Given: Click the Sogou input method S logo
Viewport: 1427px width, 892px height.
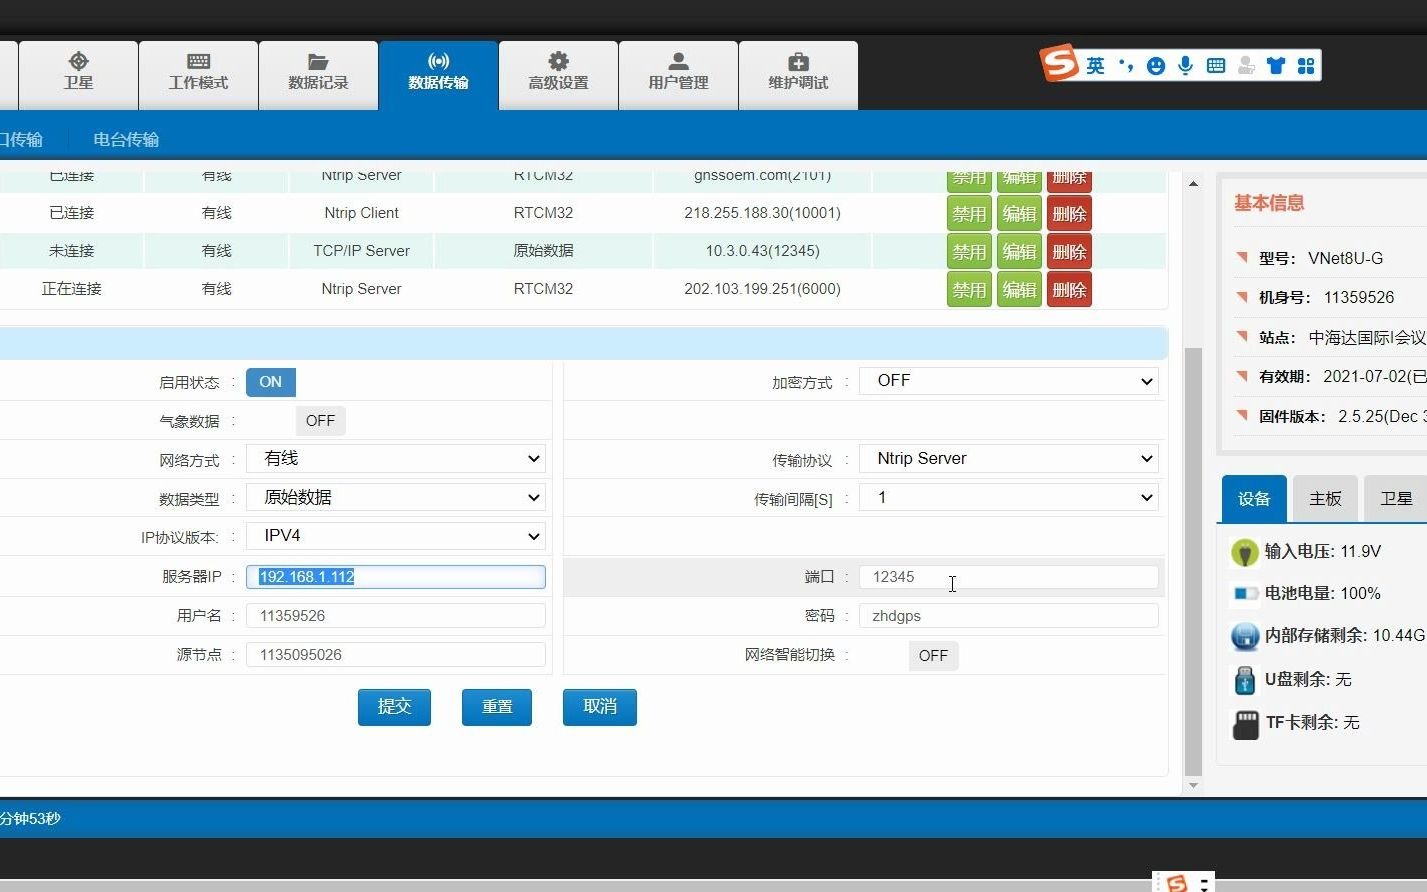Looking at the screenshot, I should click(1059, 64).
